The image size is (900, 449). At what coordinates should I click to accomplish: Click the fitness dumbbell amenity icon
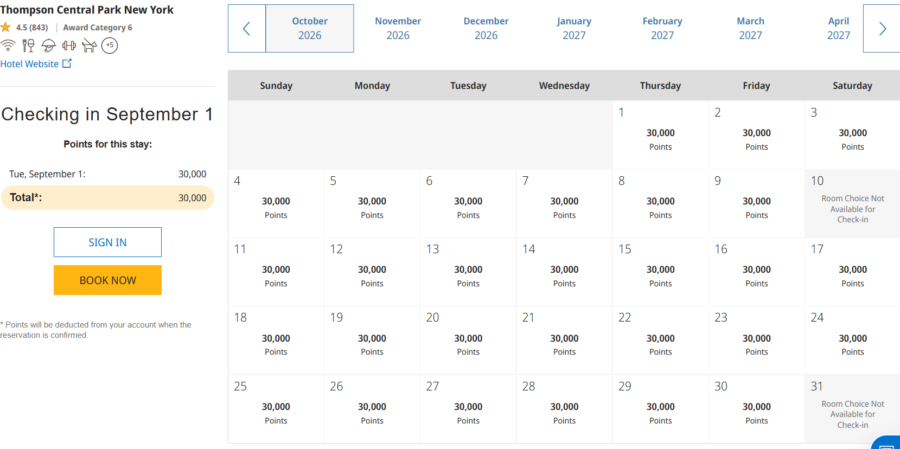[x=69, y=45]
